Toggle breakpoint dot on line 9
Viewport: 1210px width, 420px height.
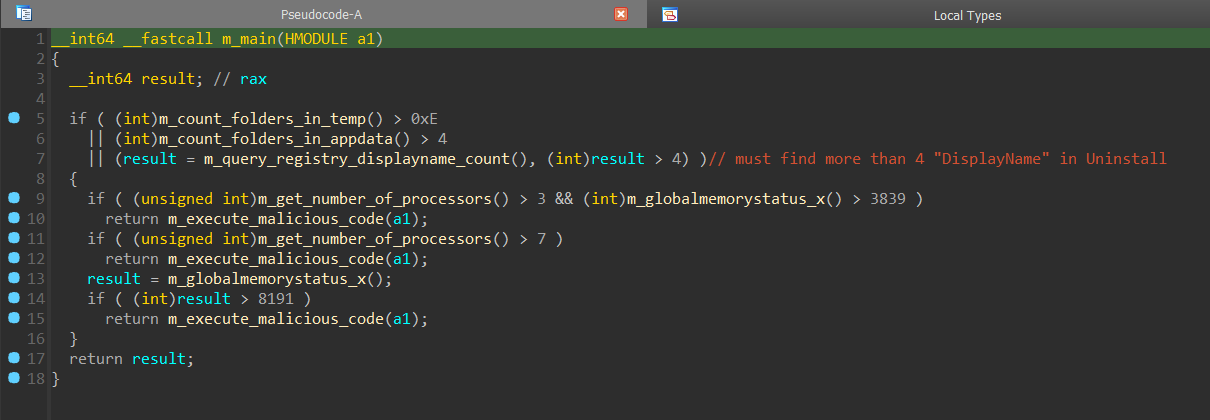14,198
